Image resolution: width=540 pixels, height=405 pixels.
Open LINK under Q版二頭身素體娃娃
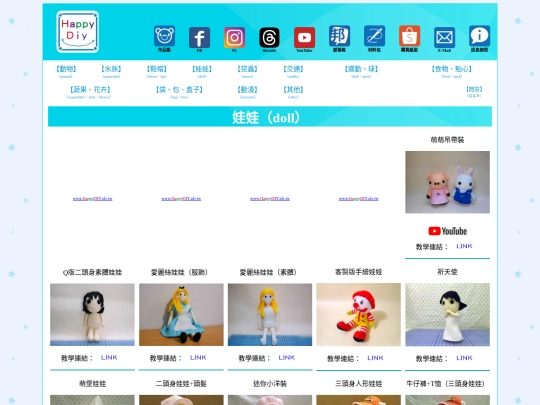tap(109, 358)
